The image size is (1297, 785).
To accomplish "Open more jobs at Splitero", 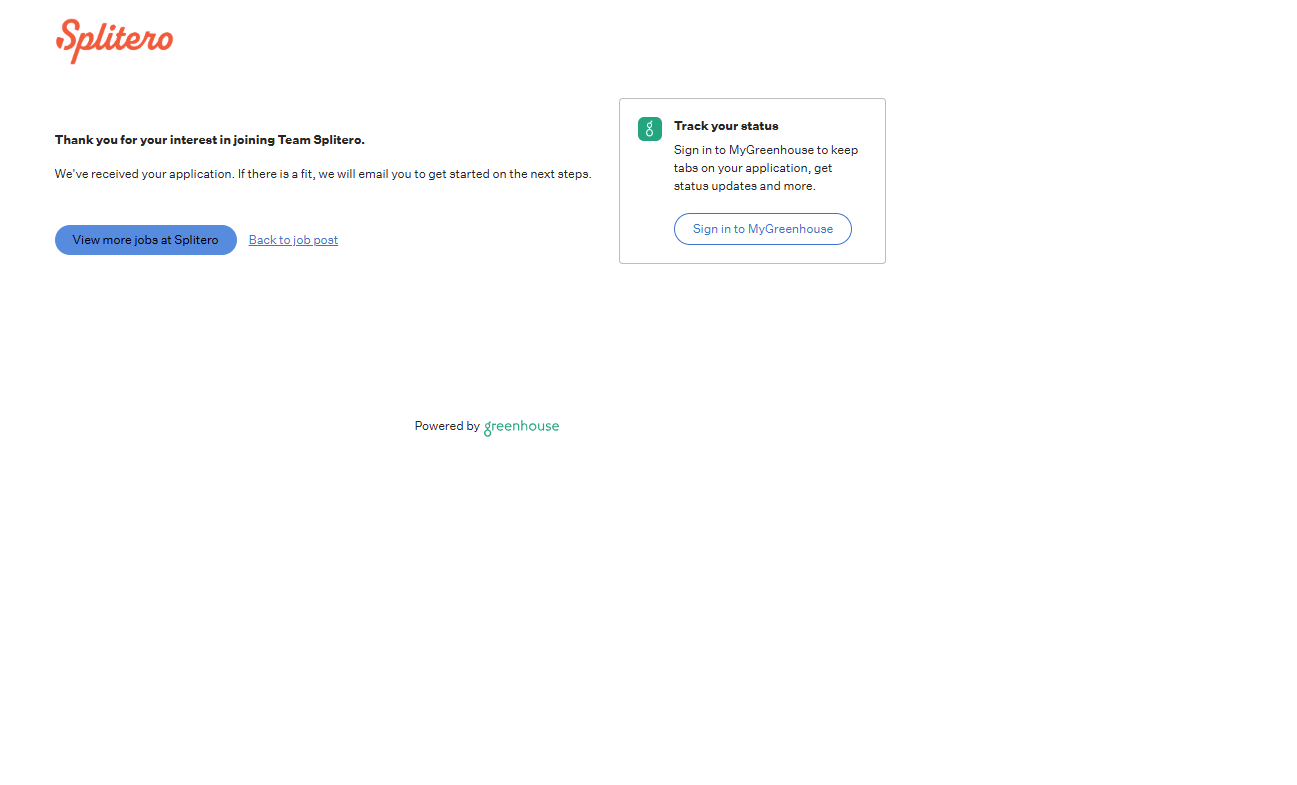I will [x=146, y=240].
